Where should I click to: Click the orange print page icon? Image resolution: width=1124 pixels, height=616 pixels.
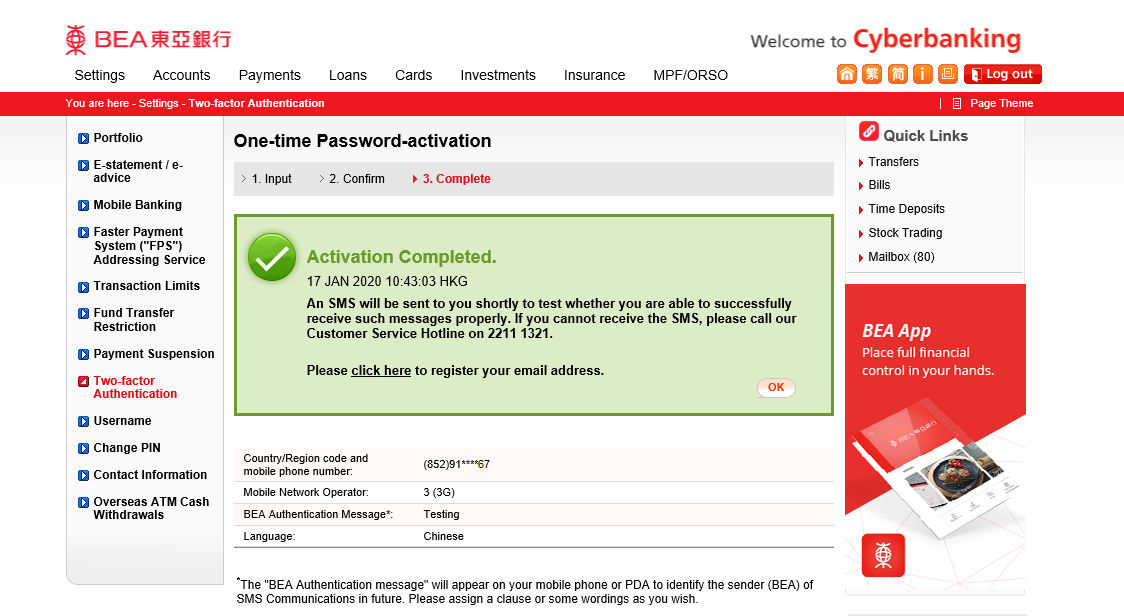pos(948,74)
